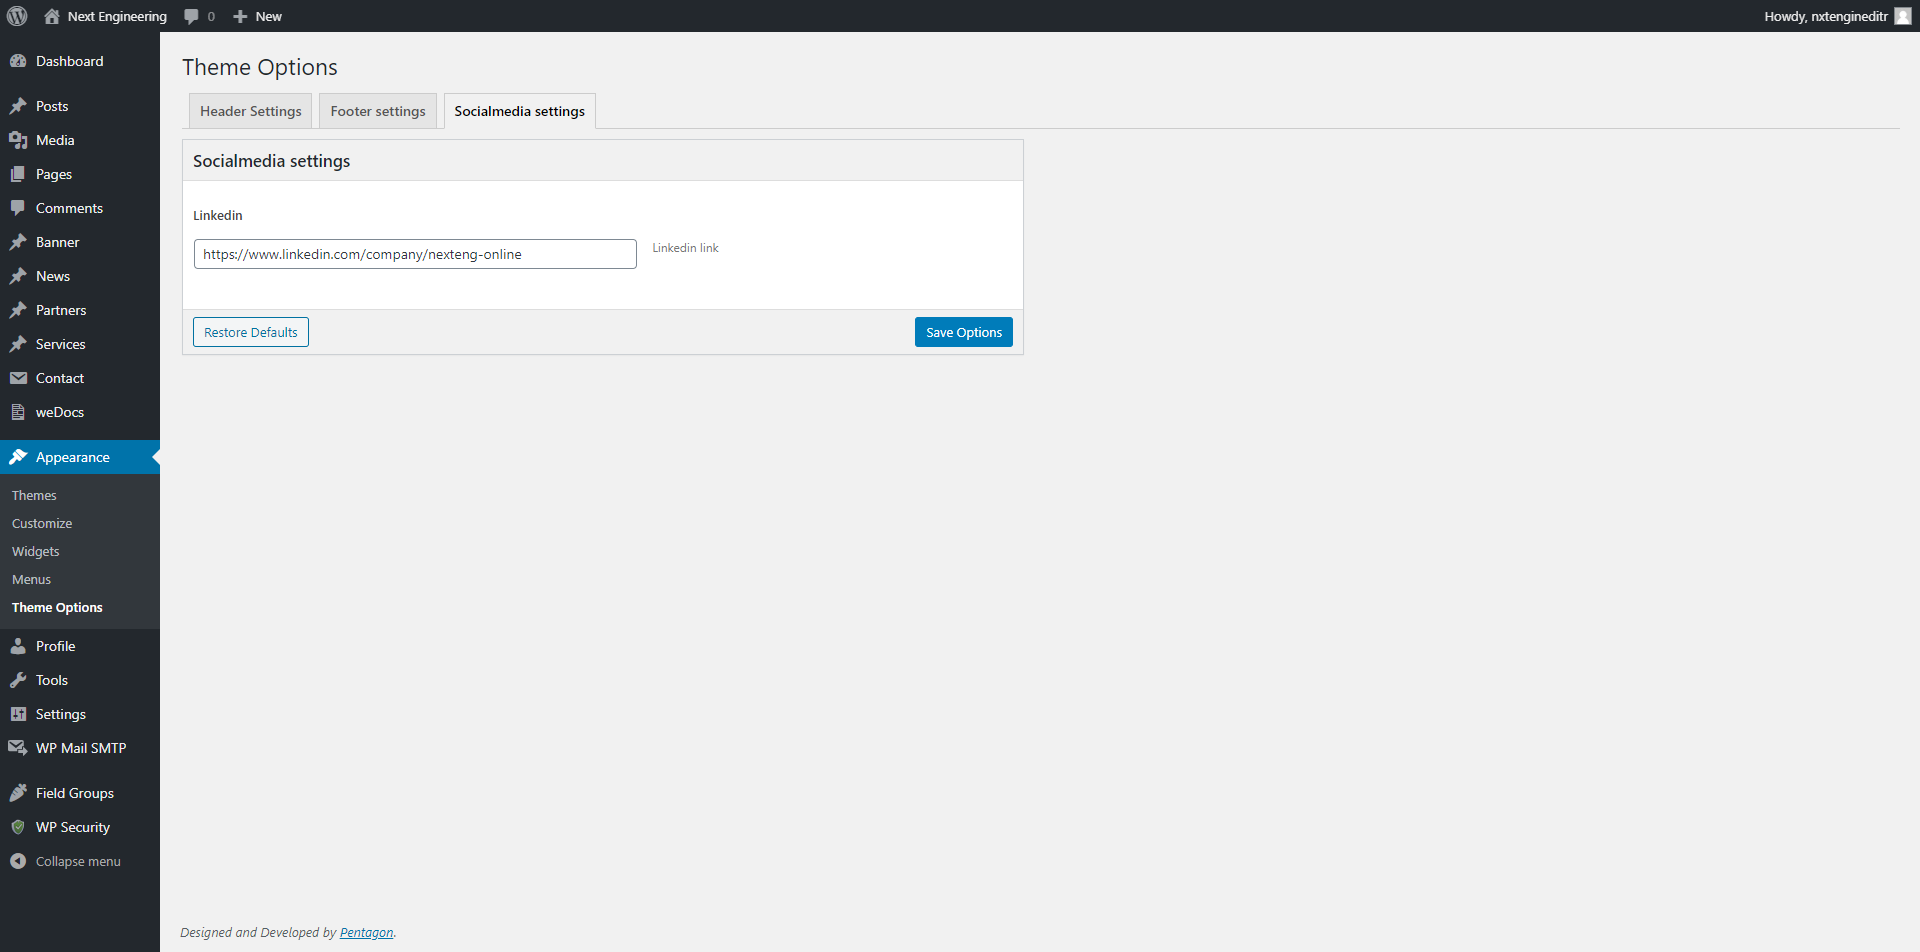Expand the Howdy user account menu
The image size is (1920, 952).
[x=1826, y=16]
